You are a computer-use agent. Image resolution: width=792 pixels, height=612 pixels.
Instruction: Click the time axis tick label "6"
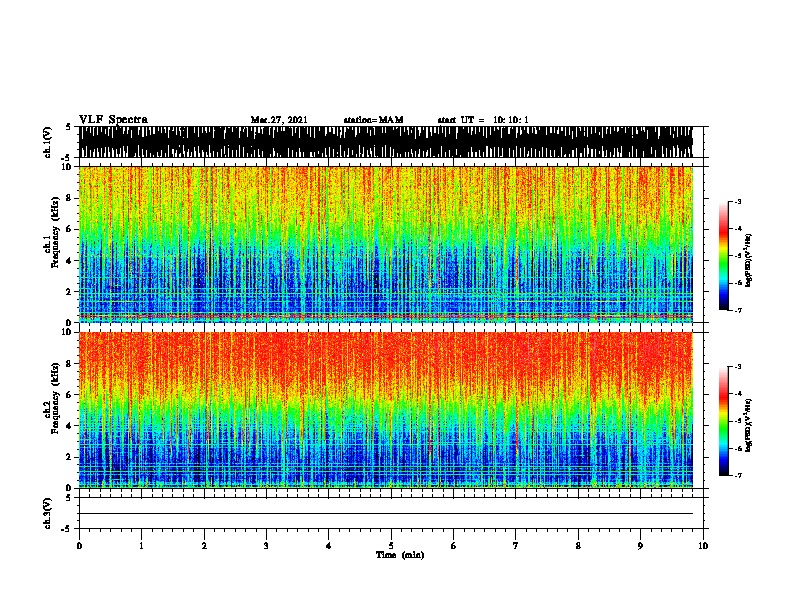(x=453, y=546)
